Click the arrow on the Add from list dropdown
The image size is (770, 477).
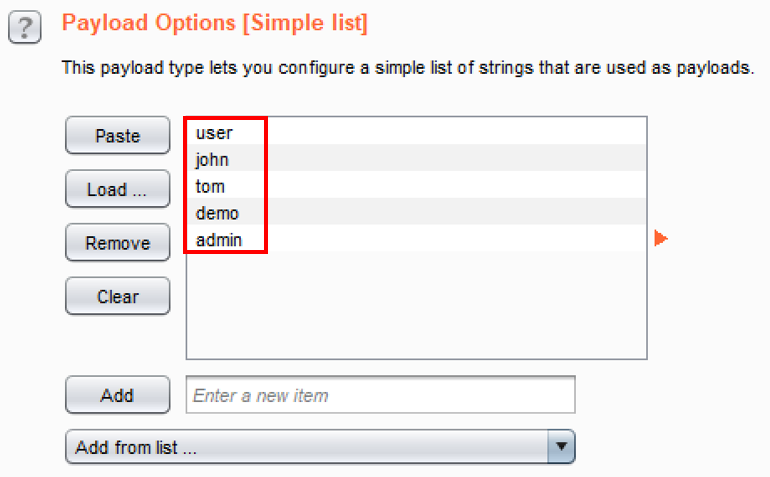pos(562,447)
